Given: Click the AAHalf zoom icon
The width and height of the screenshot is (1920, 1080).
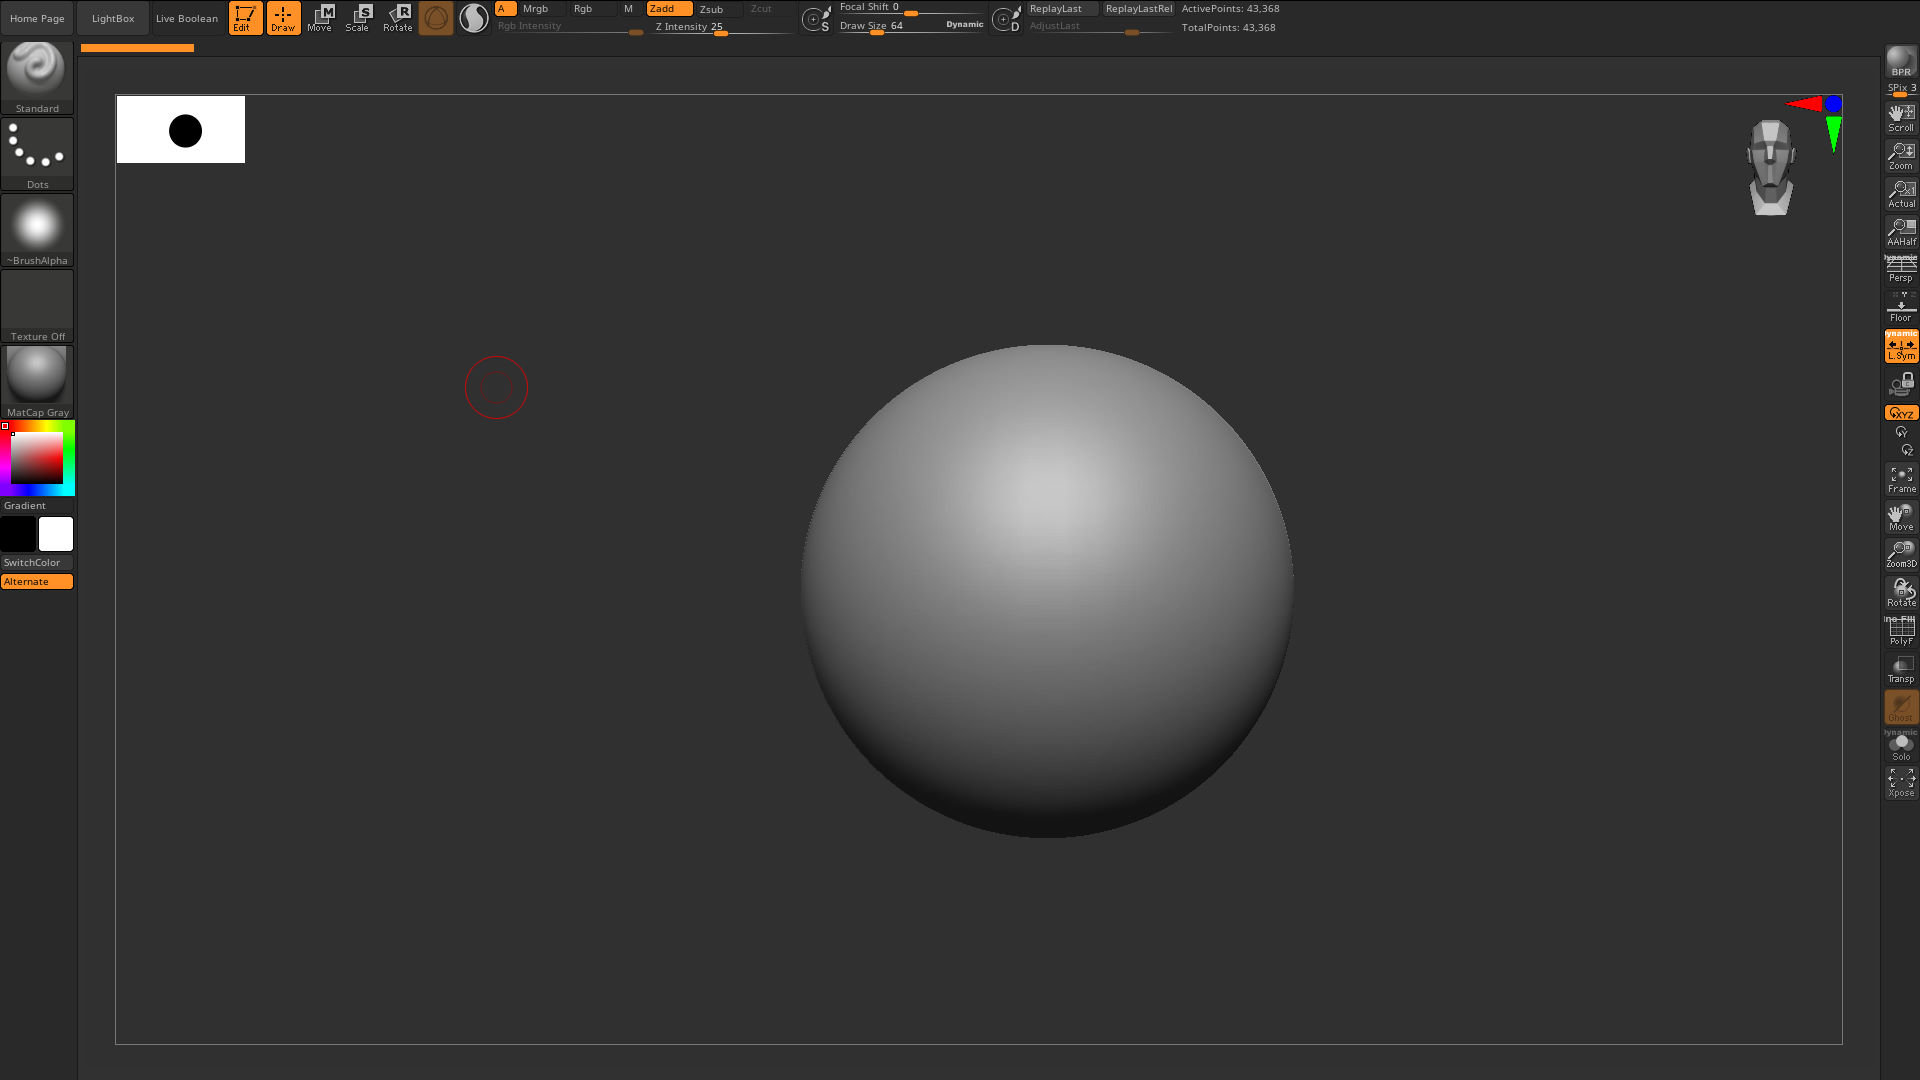Looking at the screenshot, I should (1901, 232).
